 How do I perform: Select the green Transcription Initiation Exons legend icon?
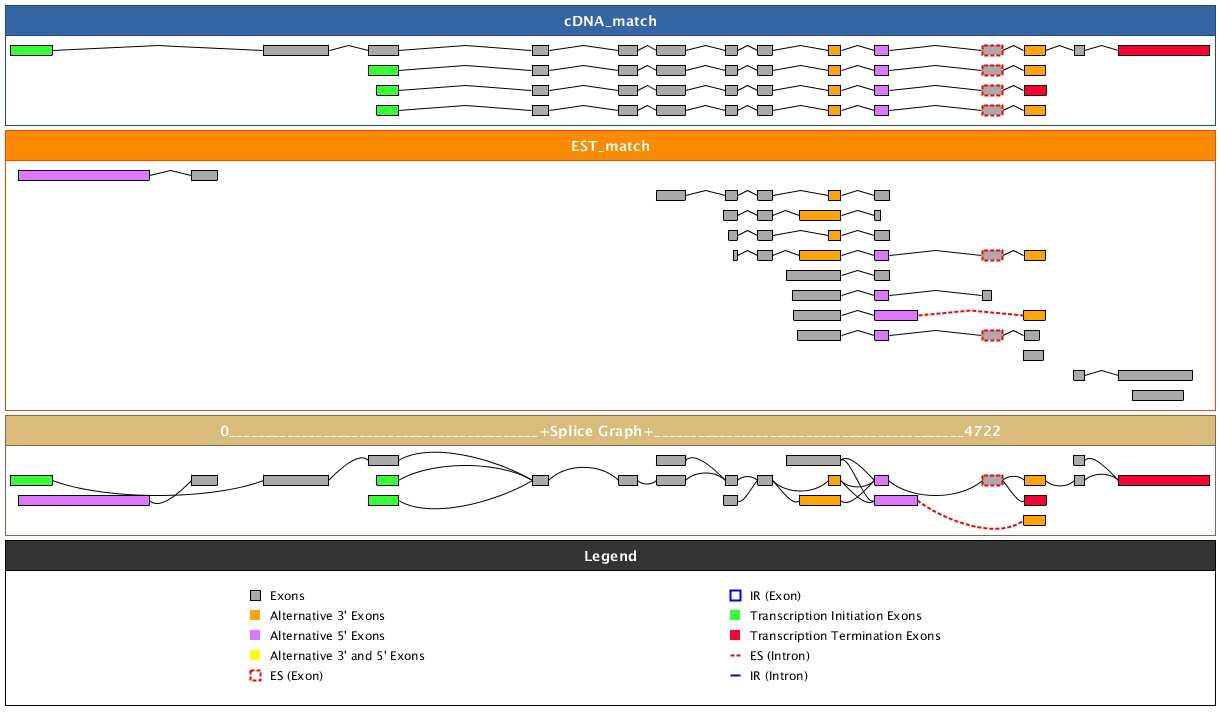pyautogui.click(x=735, y=616)
